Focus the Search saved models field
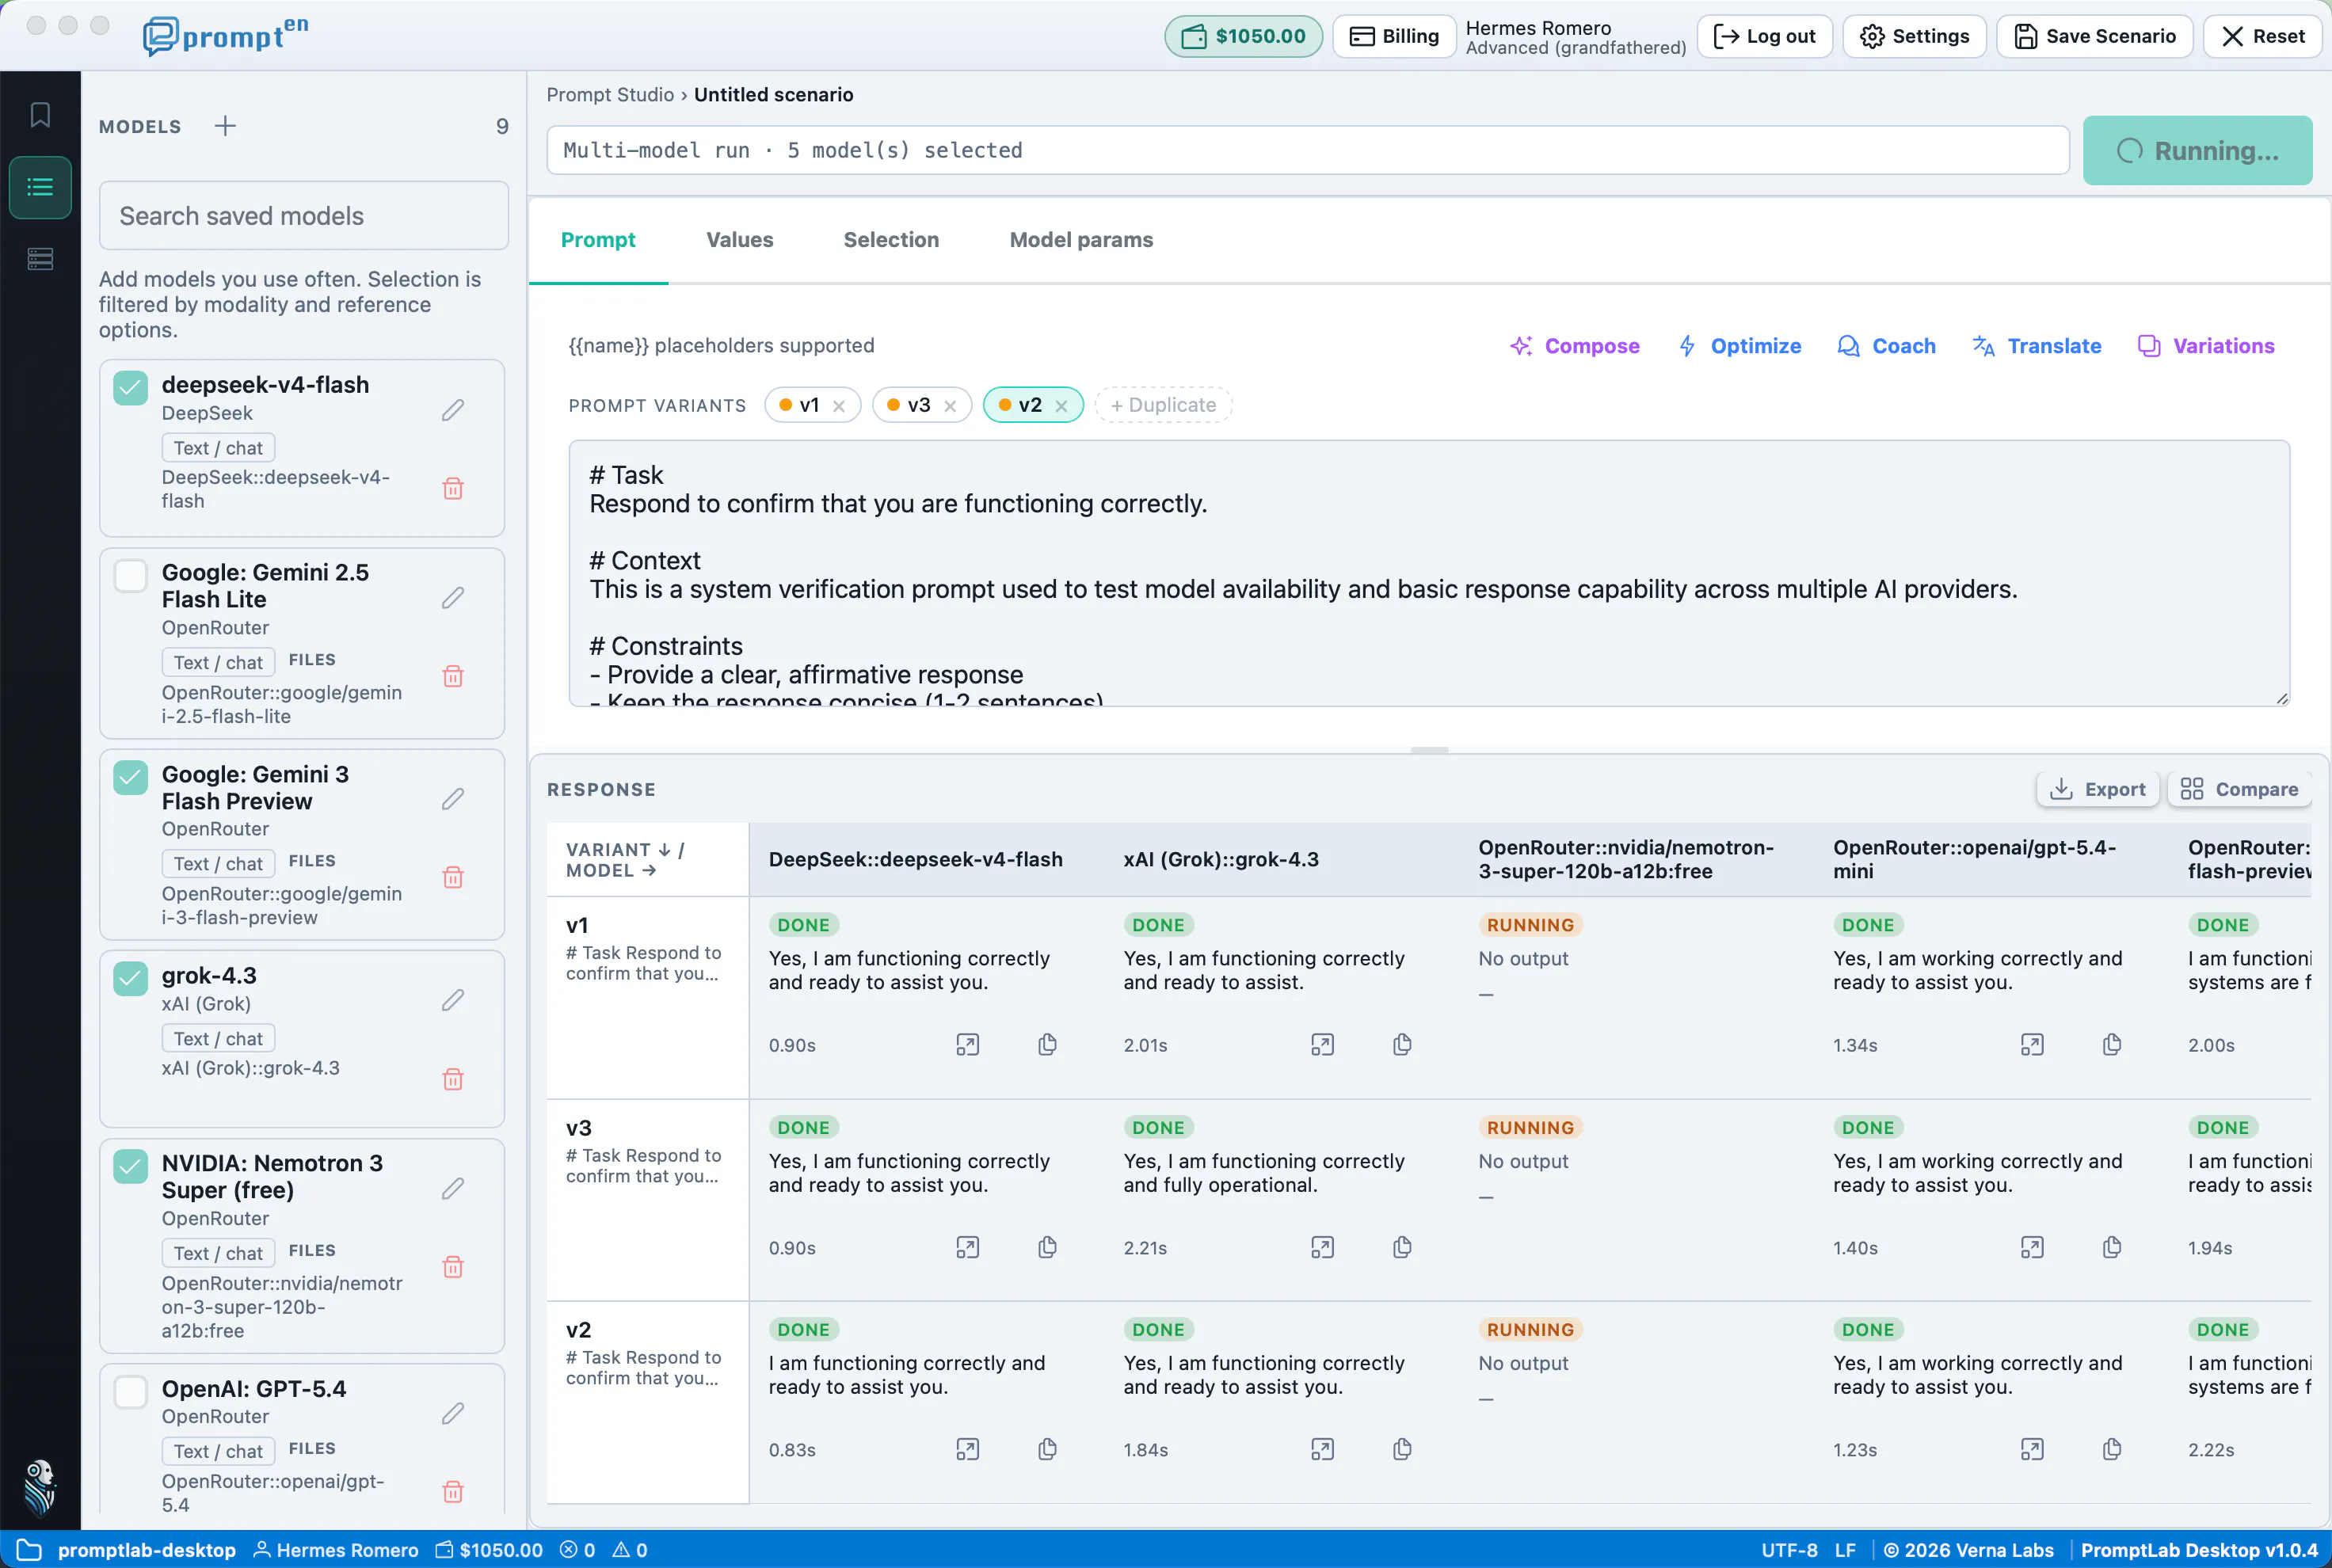This screenshot has width=2332, height=1568. click(x=304, y=216)
